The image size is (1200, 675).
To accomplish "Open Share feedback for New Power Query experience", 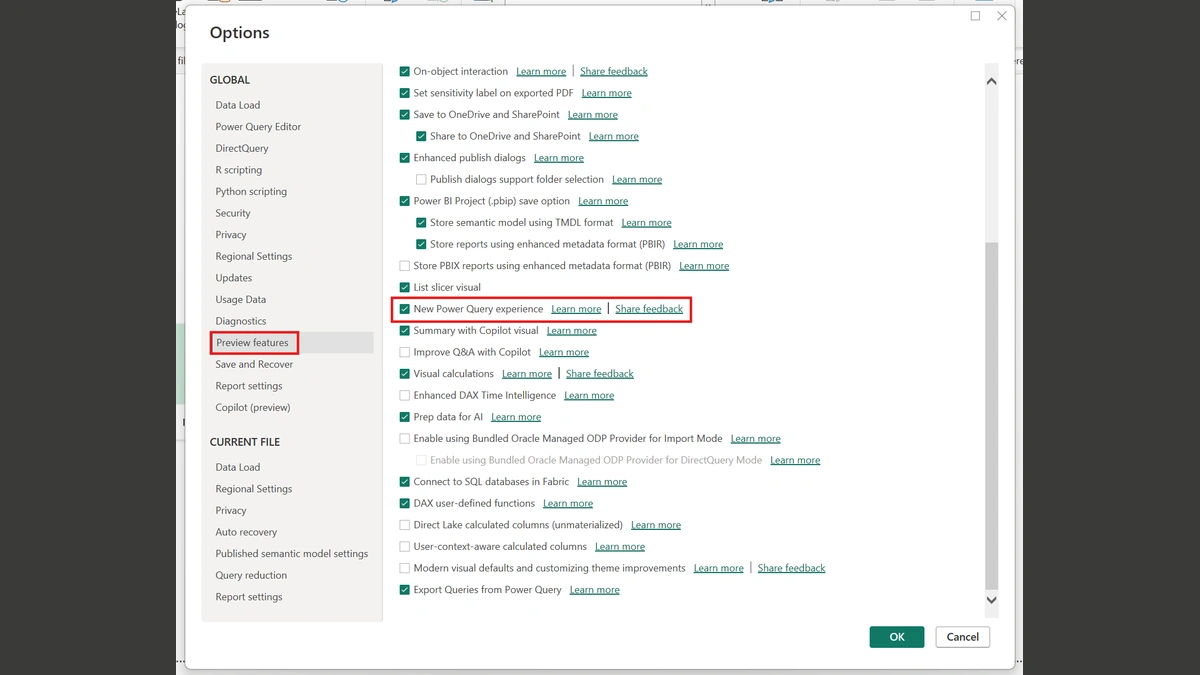I will click(x=649, y=309).
